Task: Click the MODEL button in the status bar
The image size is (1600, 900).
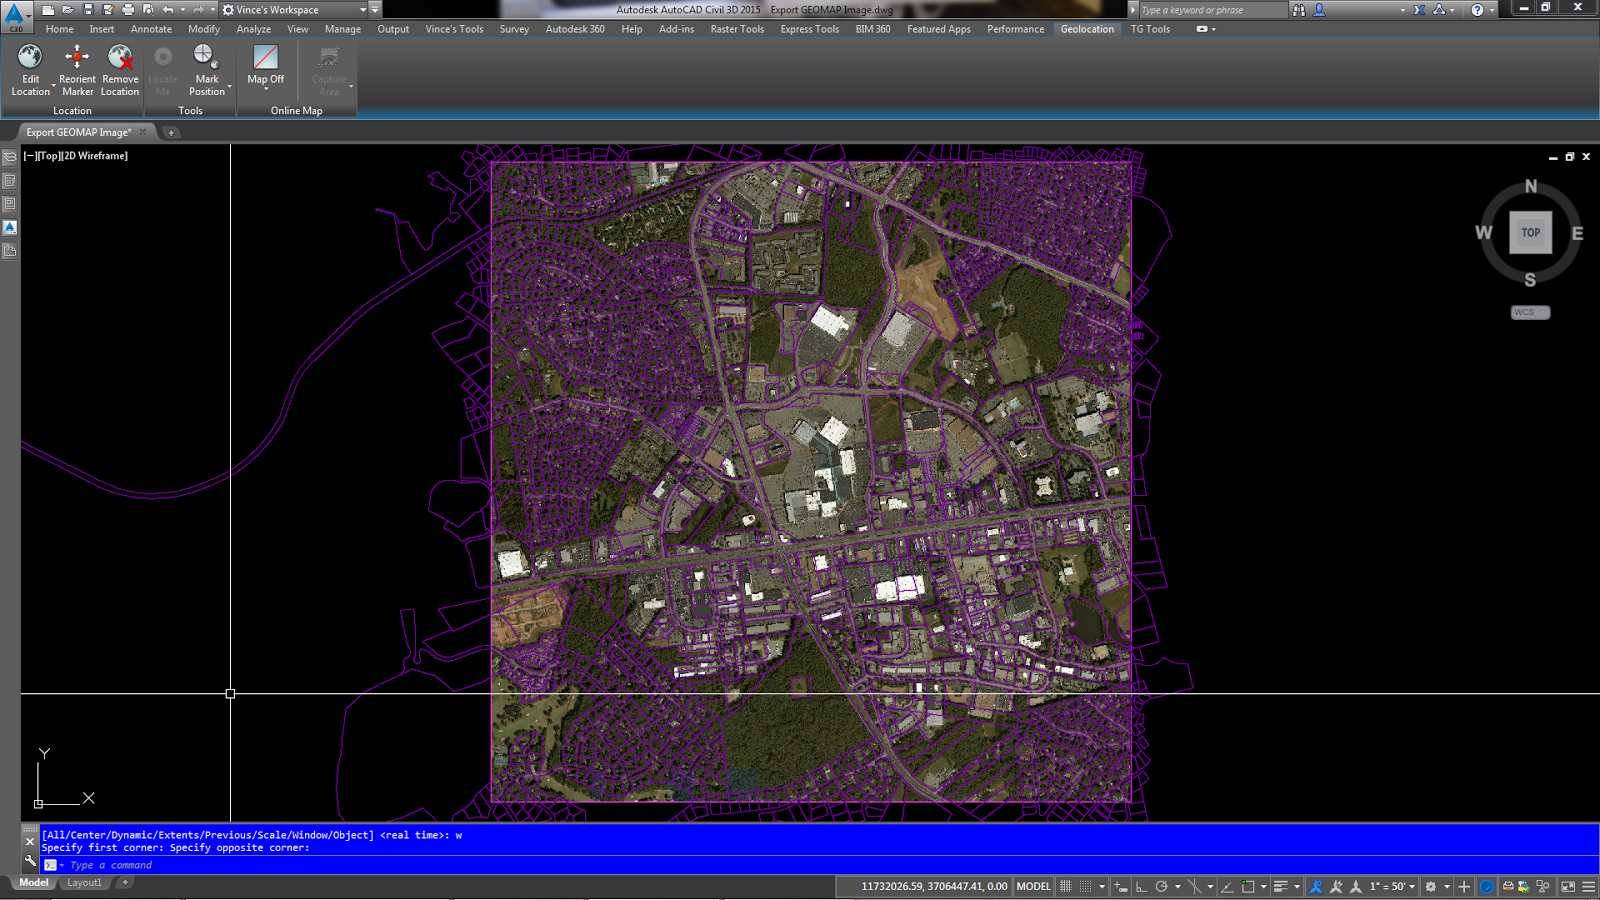Action: pyautogui.click(x=1032, y=886)
